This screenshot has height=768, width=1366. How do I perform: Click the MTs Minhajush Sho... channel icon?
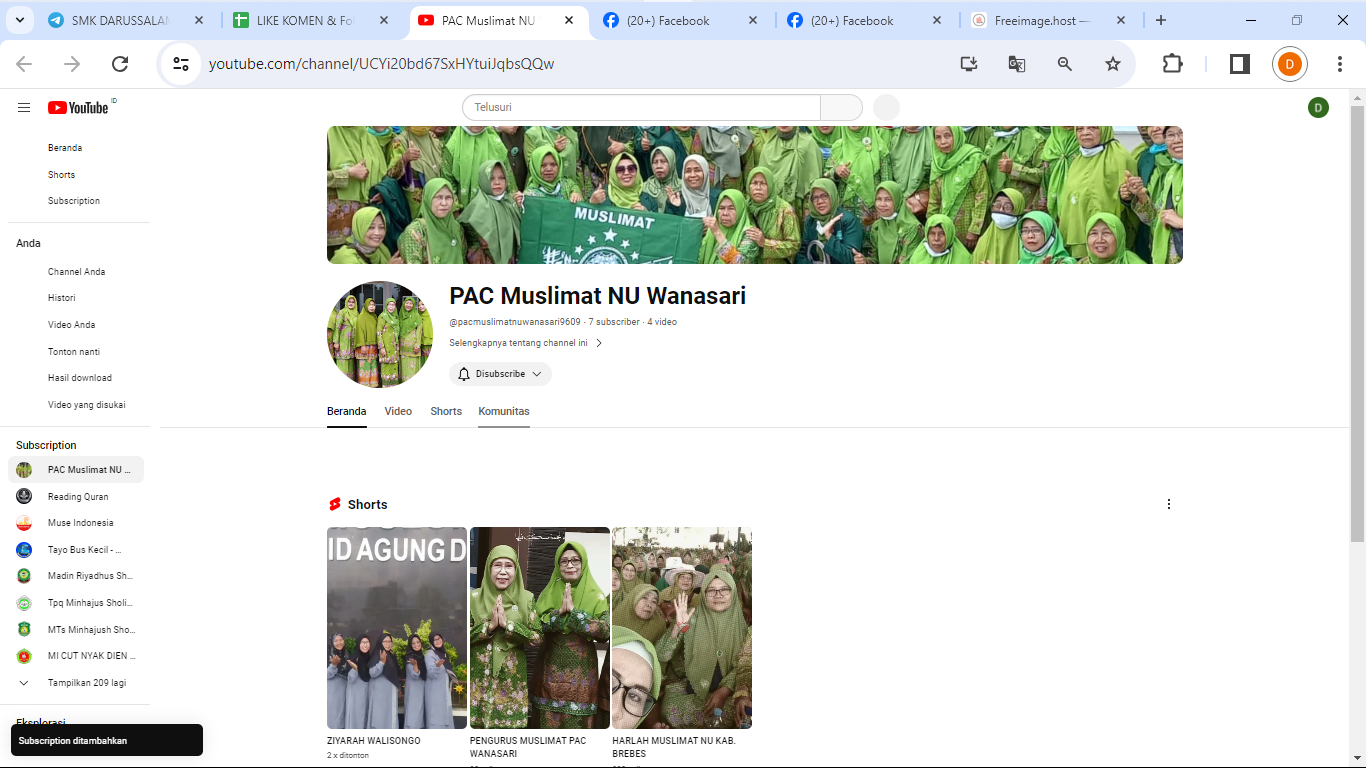click(x=24, y=630)
